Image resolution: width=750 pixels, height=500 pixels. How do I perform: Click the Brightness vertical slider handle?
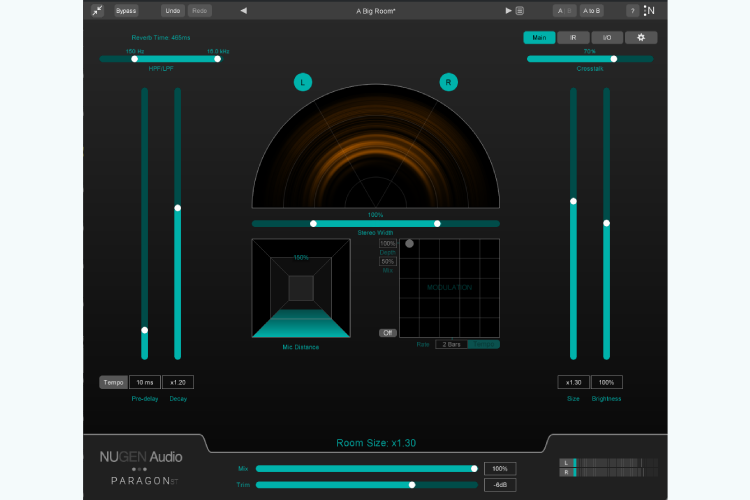pyautogui.click(x=607, y=223)
